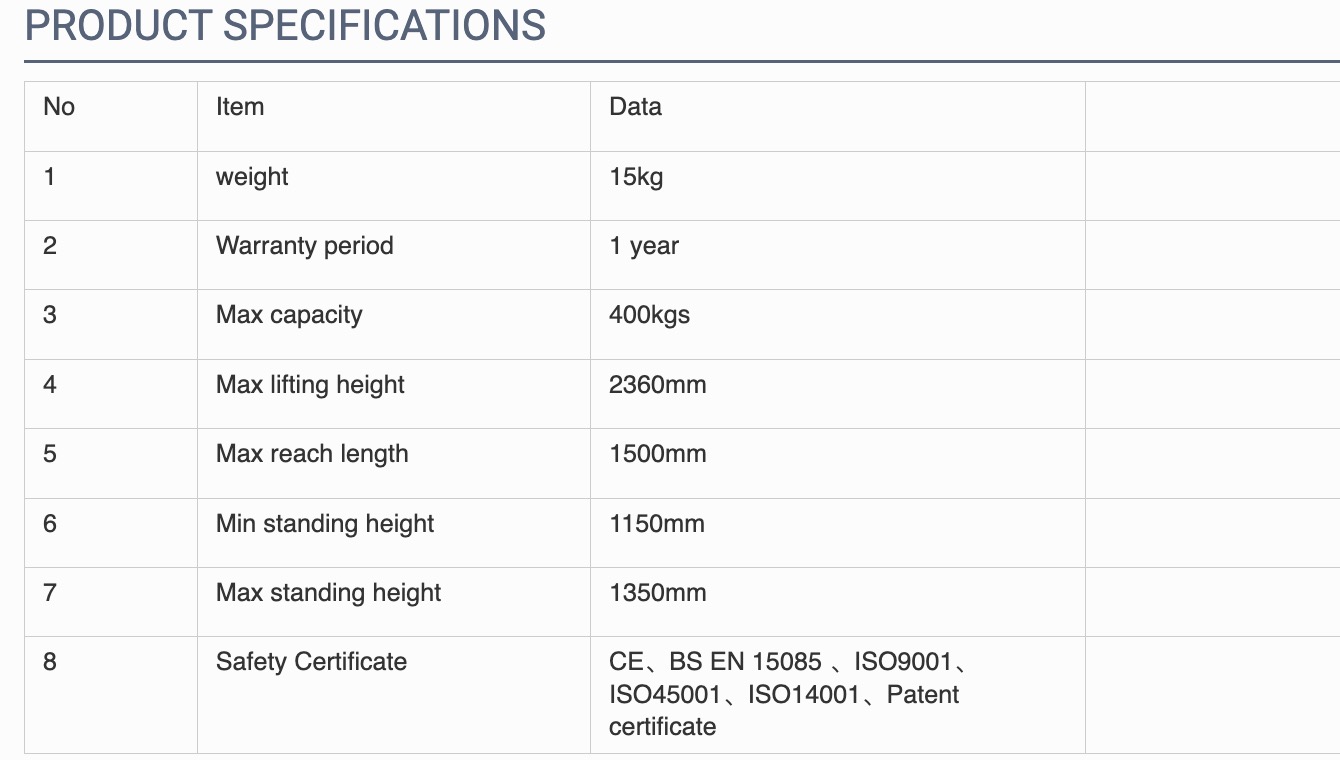Select the '15kg' data value
Screen dimensions: 1340x760
tap(636, 177)
